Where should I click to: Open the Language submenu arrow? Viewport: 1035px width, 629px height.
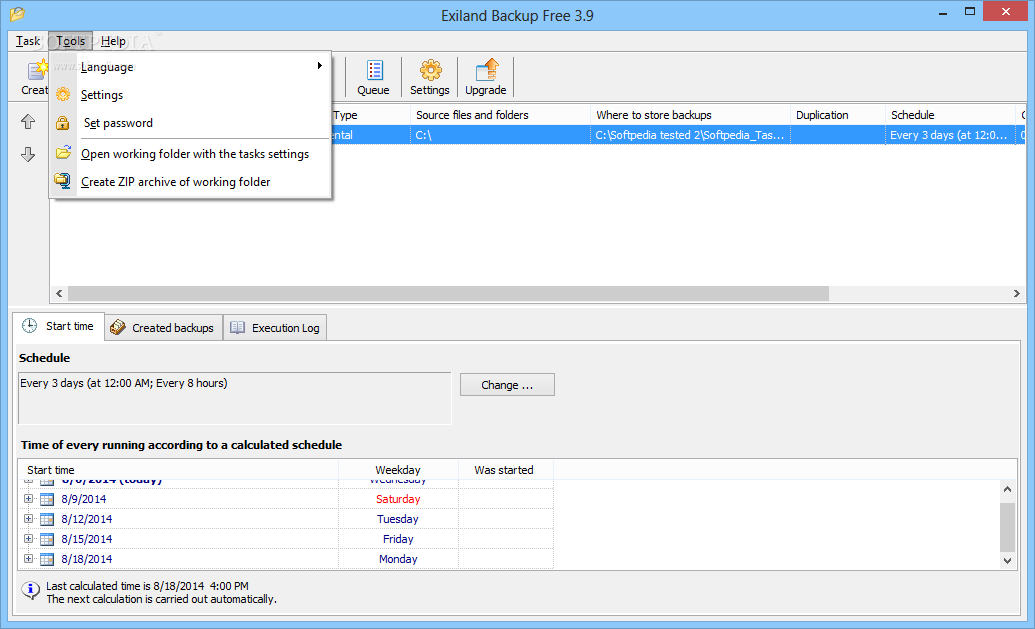click(x=319, y=66)
